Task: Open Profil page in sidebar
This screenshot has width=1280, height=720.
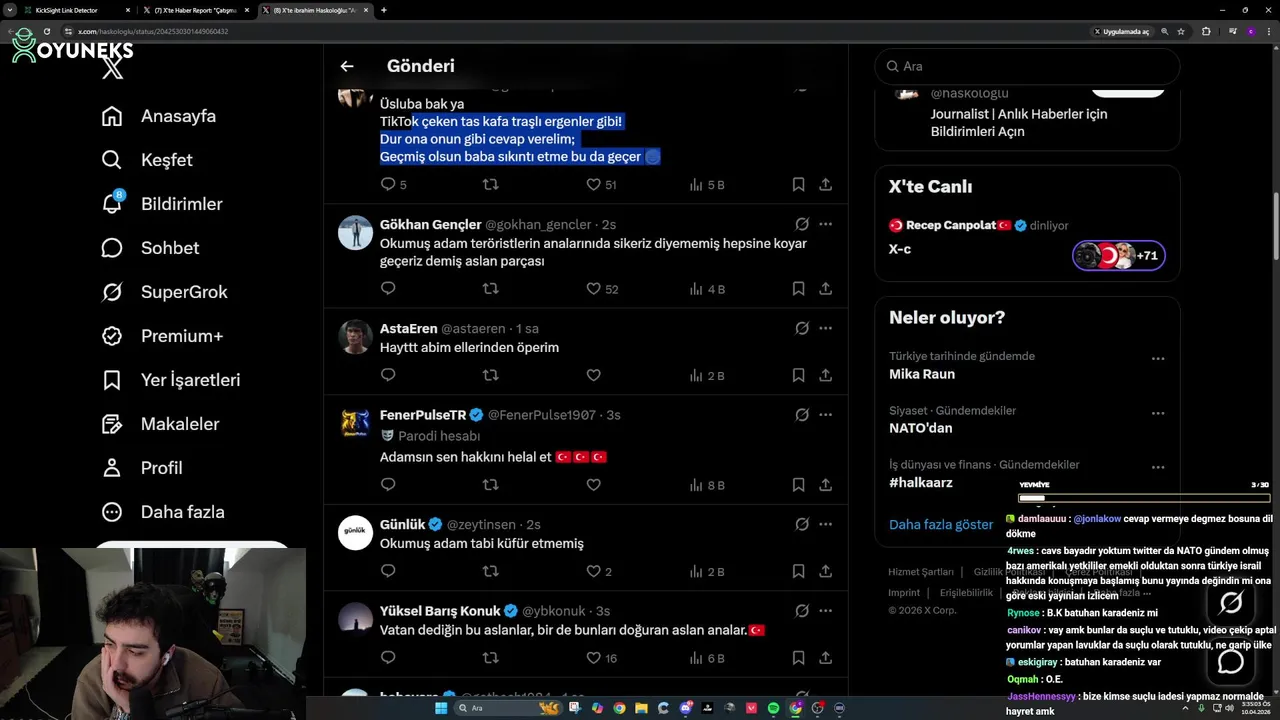Action: pyautogui.click(x=142, y=468)
